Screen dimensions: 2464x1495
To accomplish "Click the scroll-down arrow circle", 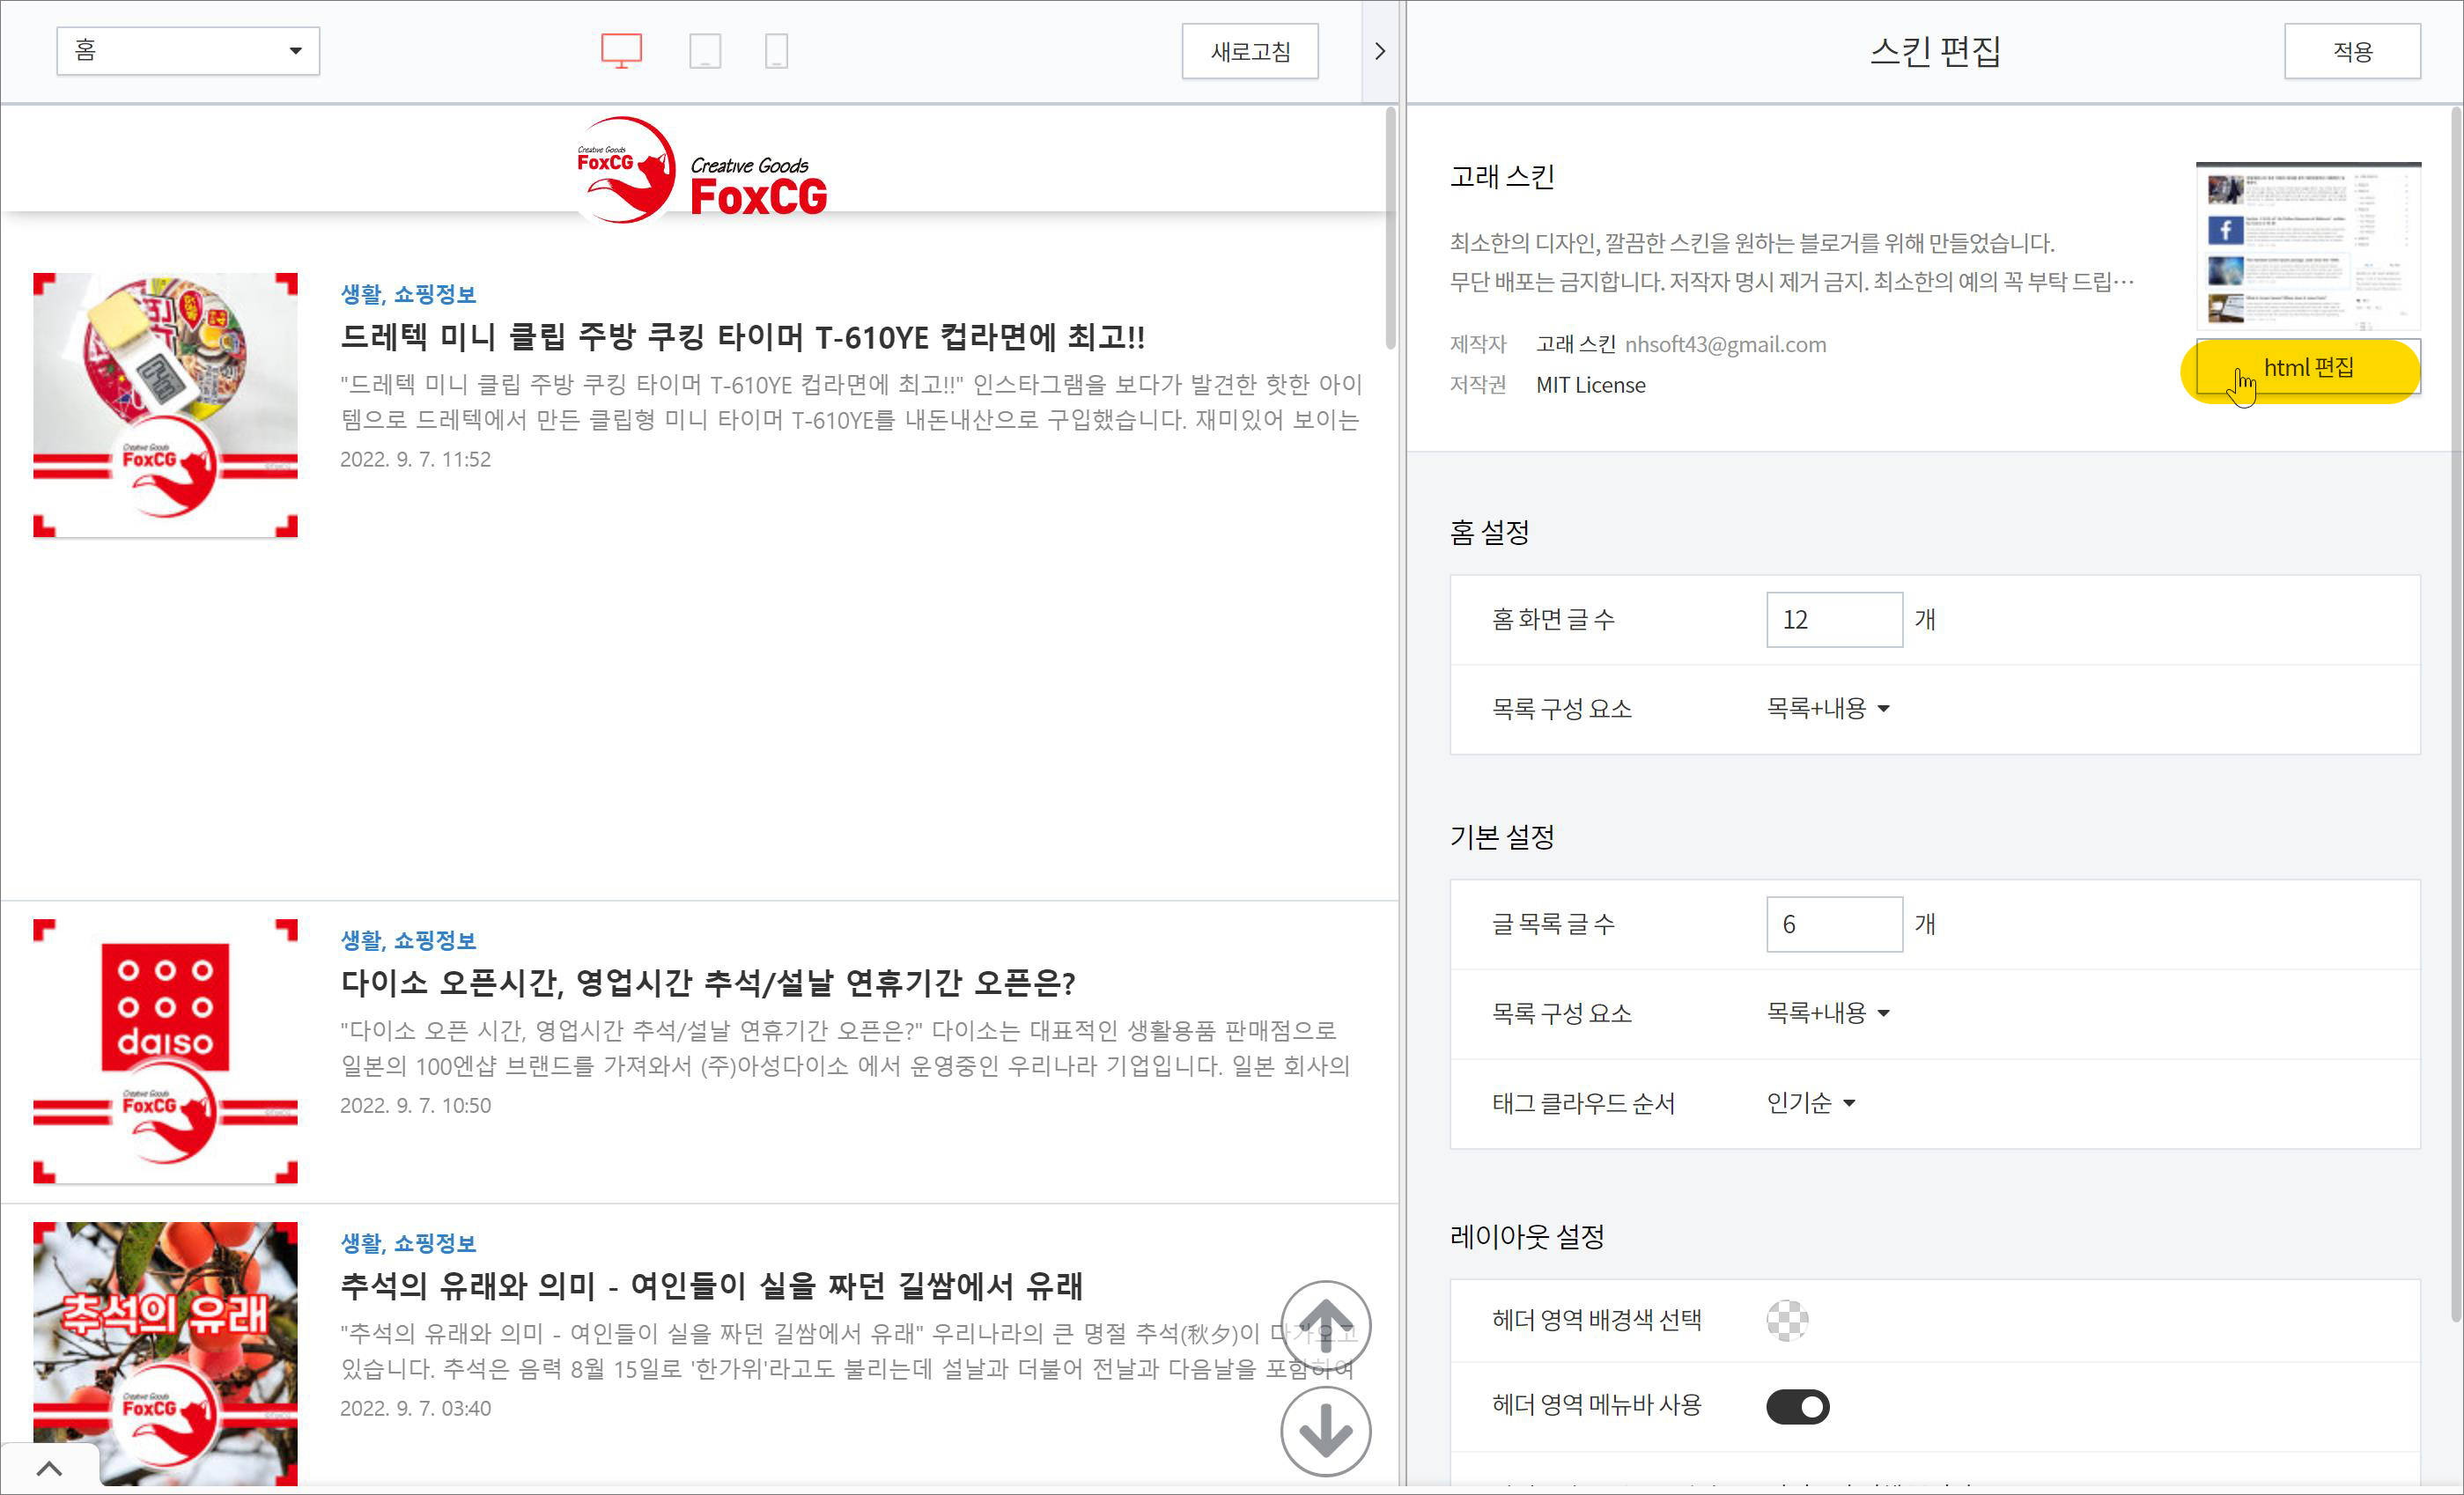I will pyautogui.click(x=1325, y=1431).
